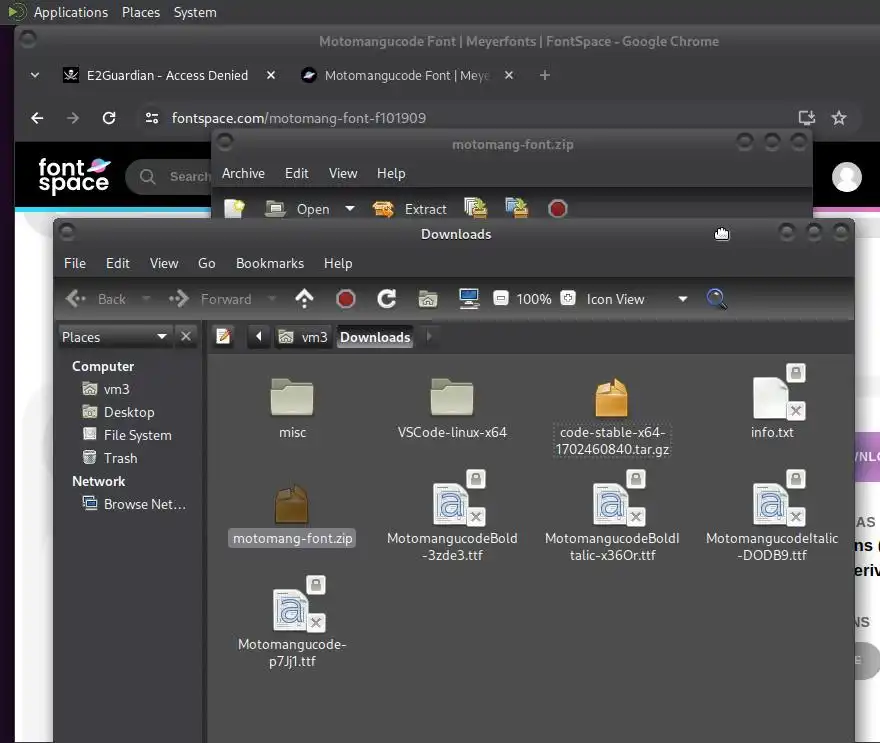Zoom in with the plus icon
Viewport: 880px width, 743px height.
pos(568,298)
